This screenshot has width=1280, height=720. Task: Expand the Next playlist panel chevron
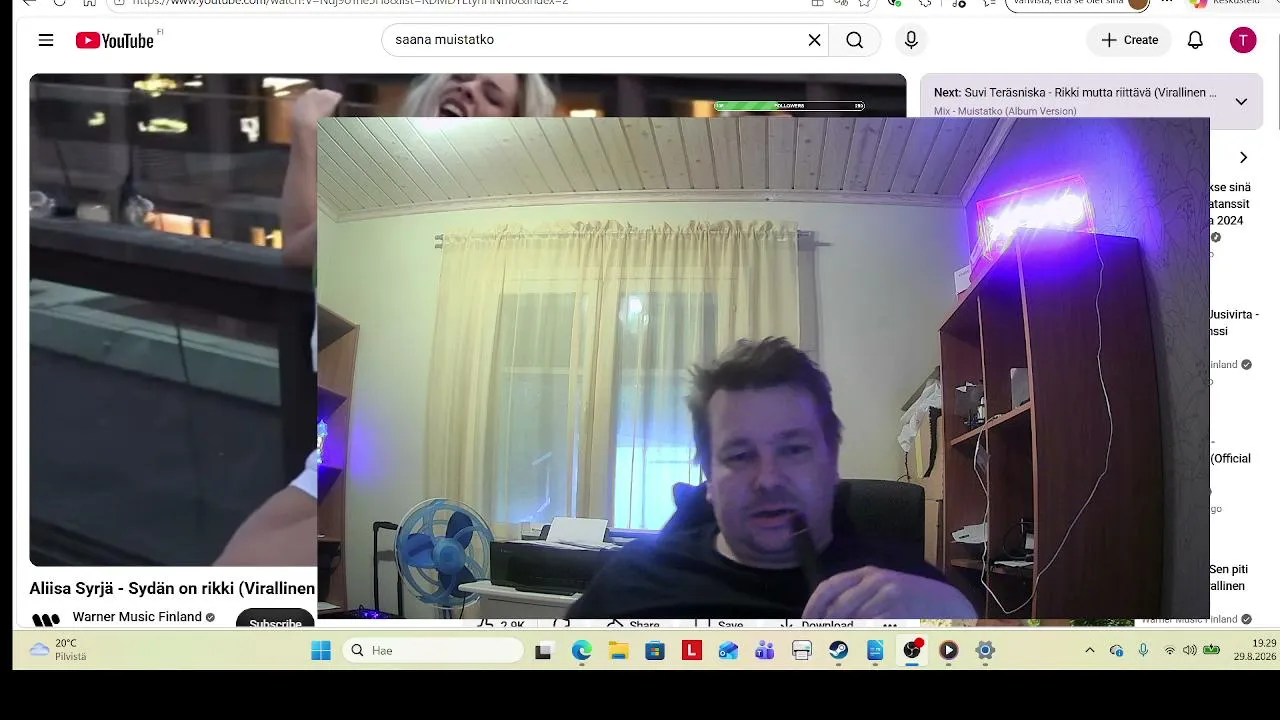point(1241,101)
